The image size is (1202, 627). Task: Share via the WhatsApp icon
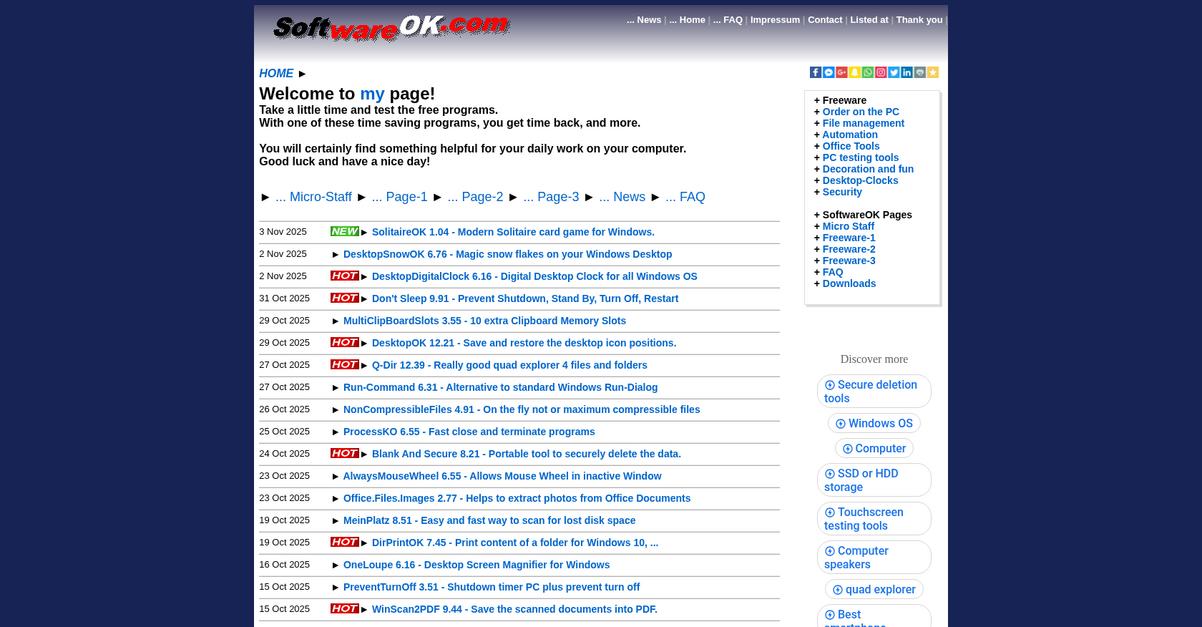tap(868, 72)
